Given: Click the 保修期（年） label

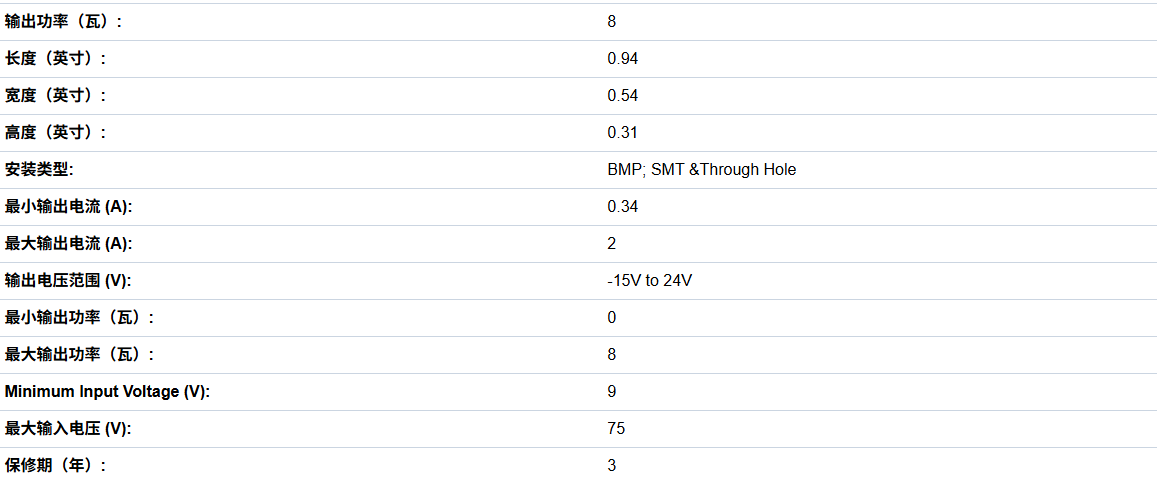Looking at the screenshot, I should (55, 465).
